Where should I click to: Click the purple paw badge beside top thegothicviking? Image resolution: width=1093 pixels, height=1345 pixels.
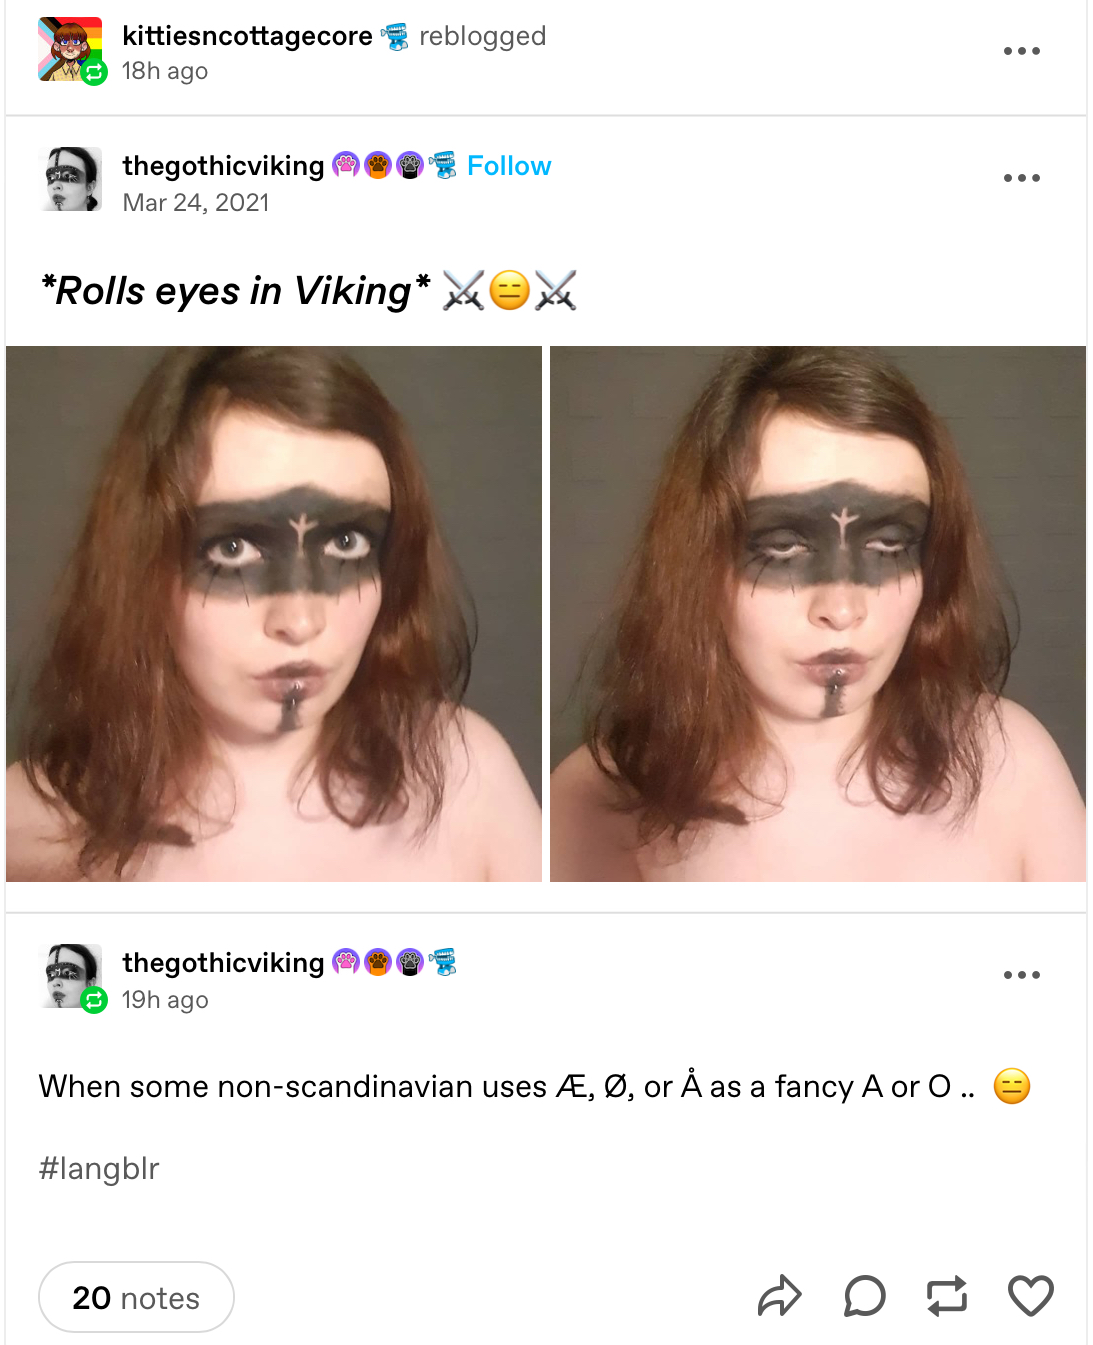point(410,165)
